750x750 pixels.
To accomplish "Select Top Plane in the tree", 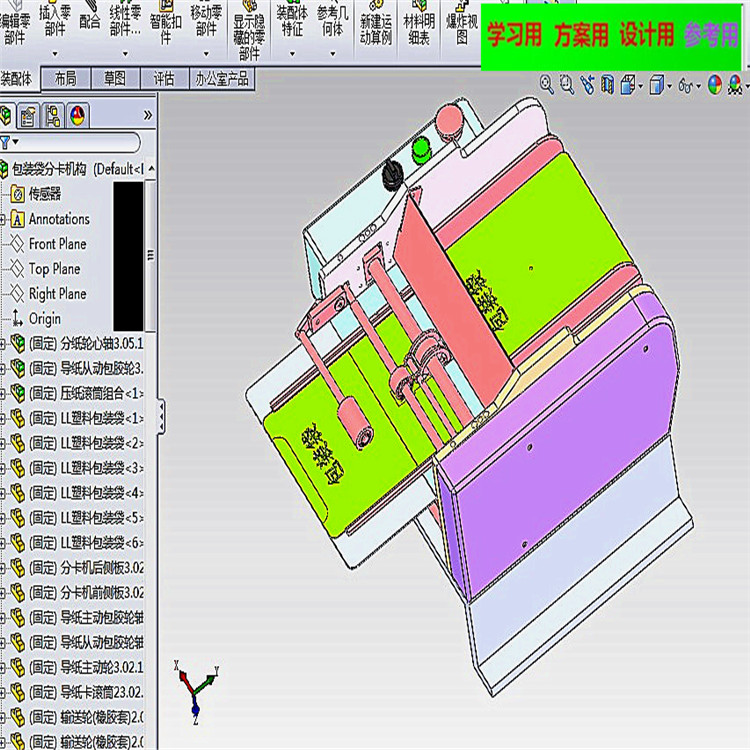I will (45, 269).
